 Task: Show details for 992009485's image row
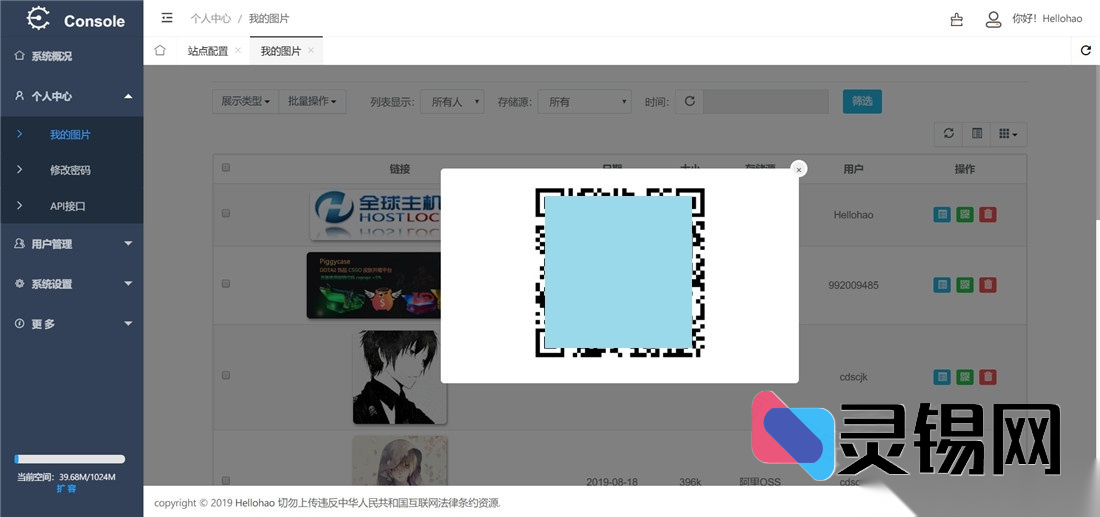[942, 285]
